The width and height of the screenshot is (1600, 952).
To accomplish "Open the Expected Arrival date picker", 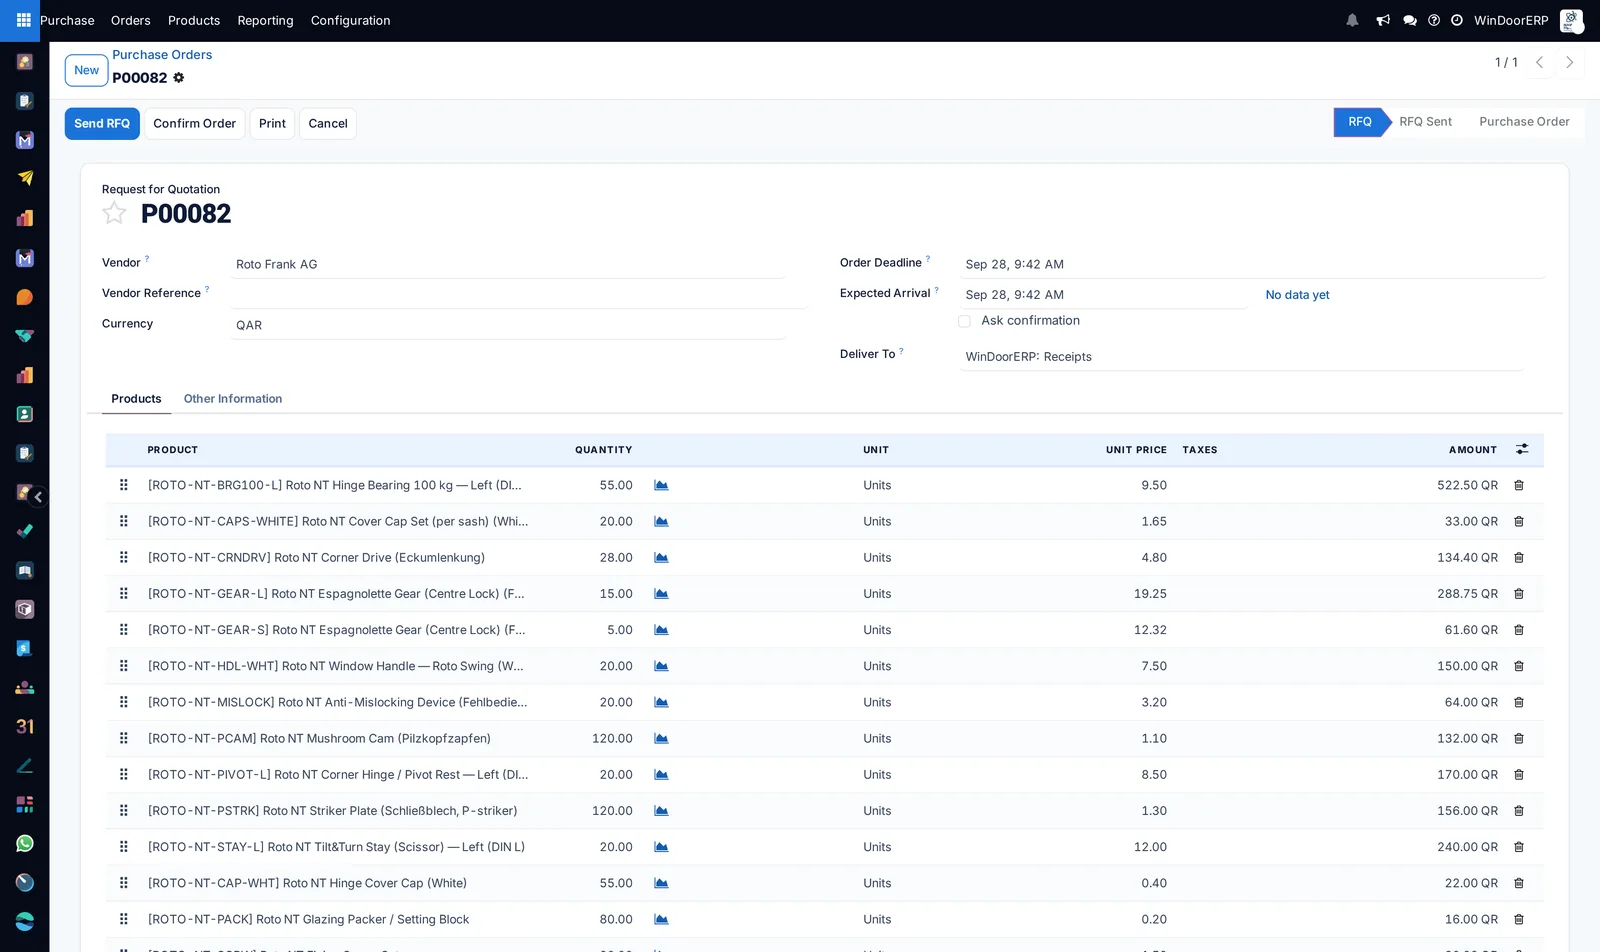I will 1103,295.
